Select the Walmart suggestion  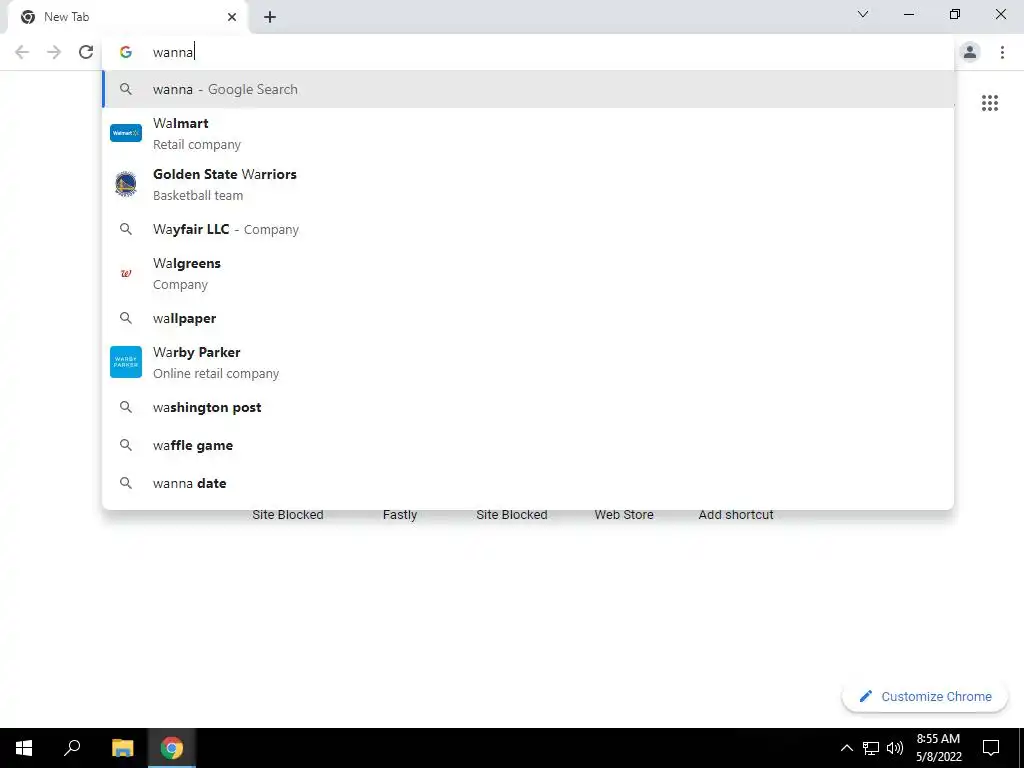tap(528, 133)
